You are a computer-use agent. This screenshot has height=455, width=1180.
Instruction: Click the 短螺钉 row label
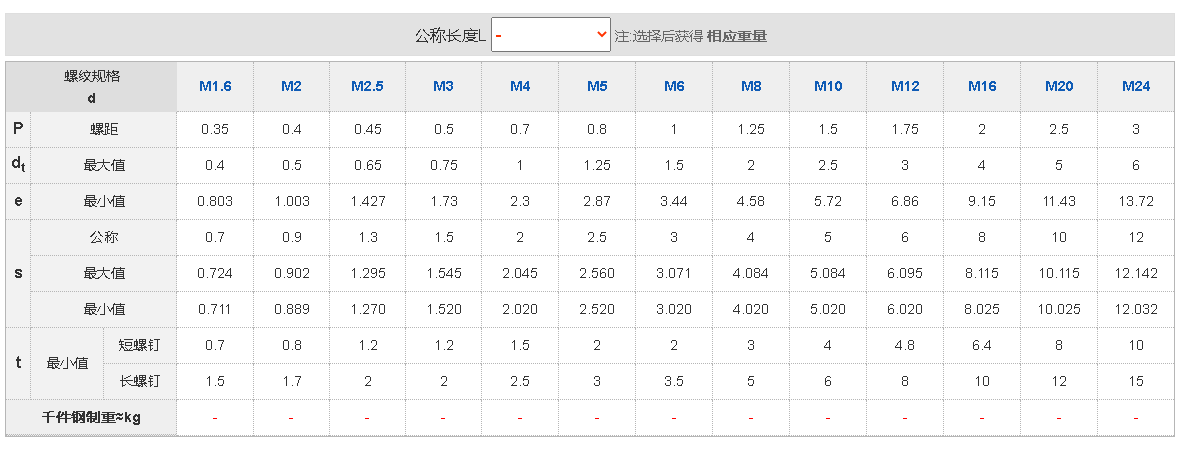point(140,345)
